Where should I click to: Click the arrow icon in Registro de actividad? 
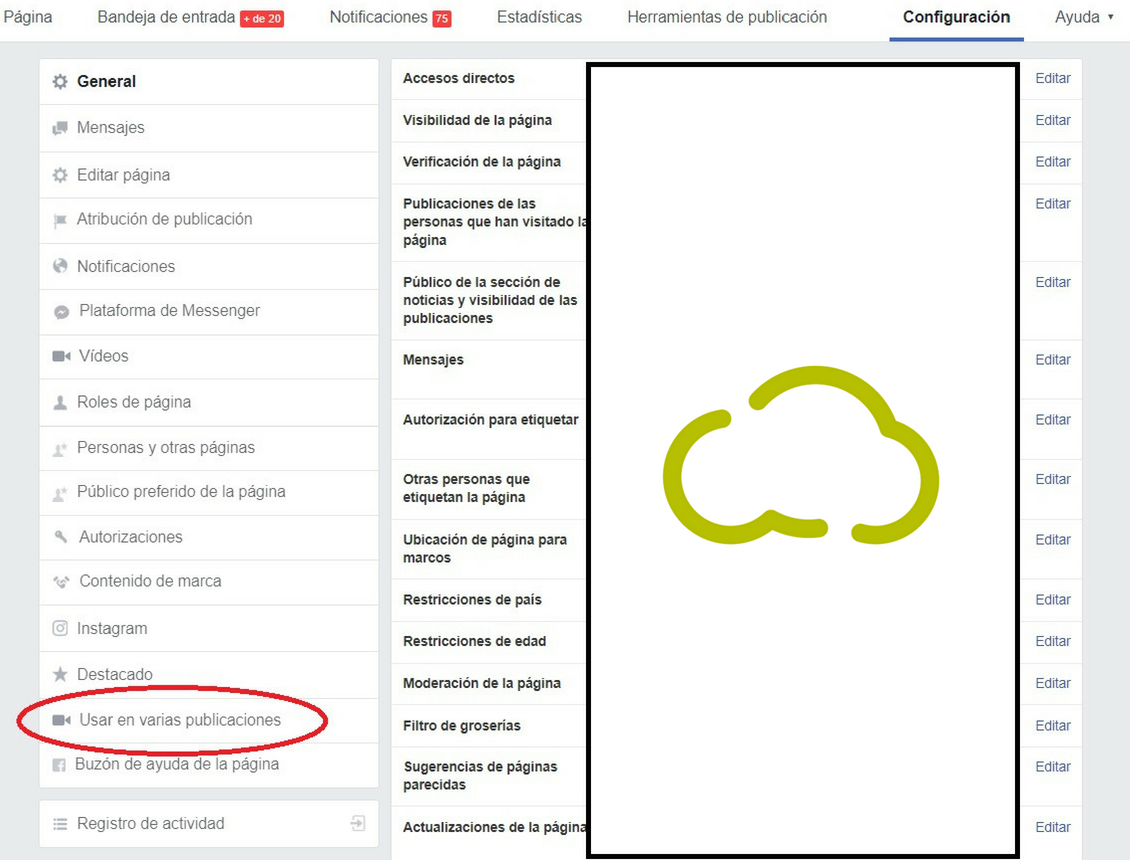tap(358, 824)
